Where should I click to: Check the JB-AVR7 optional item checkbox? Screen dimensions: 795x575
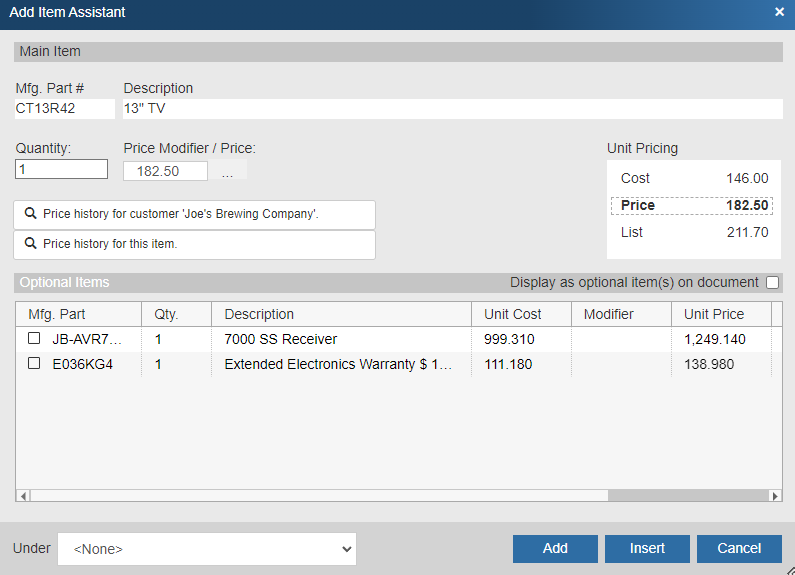(34, 339)
